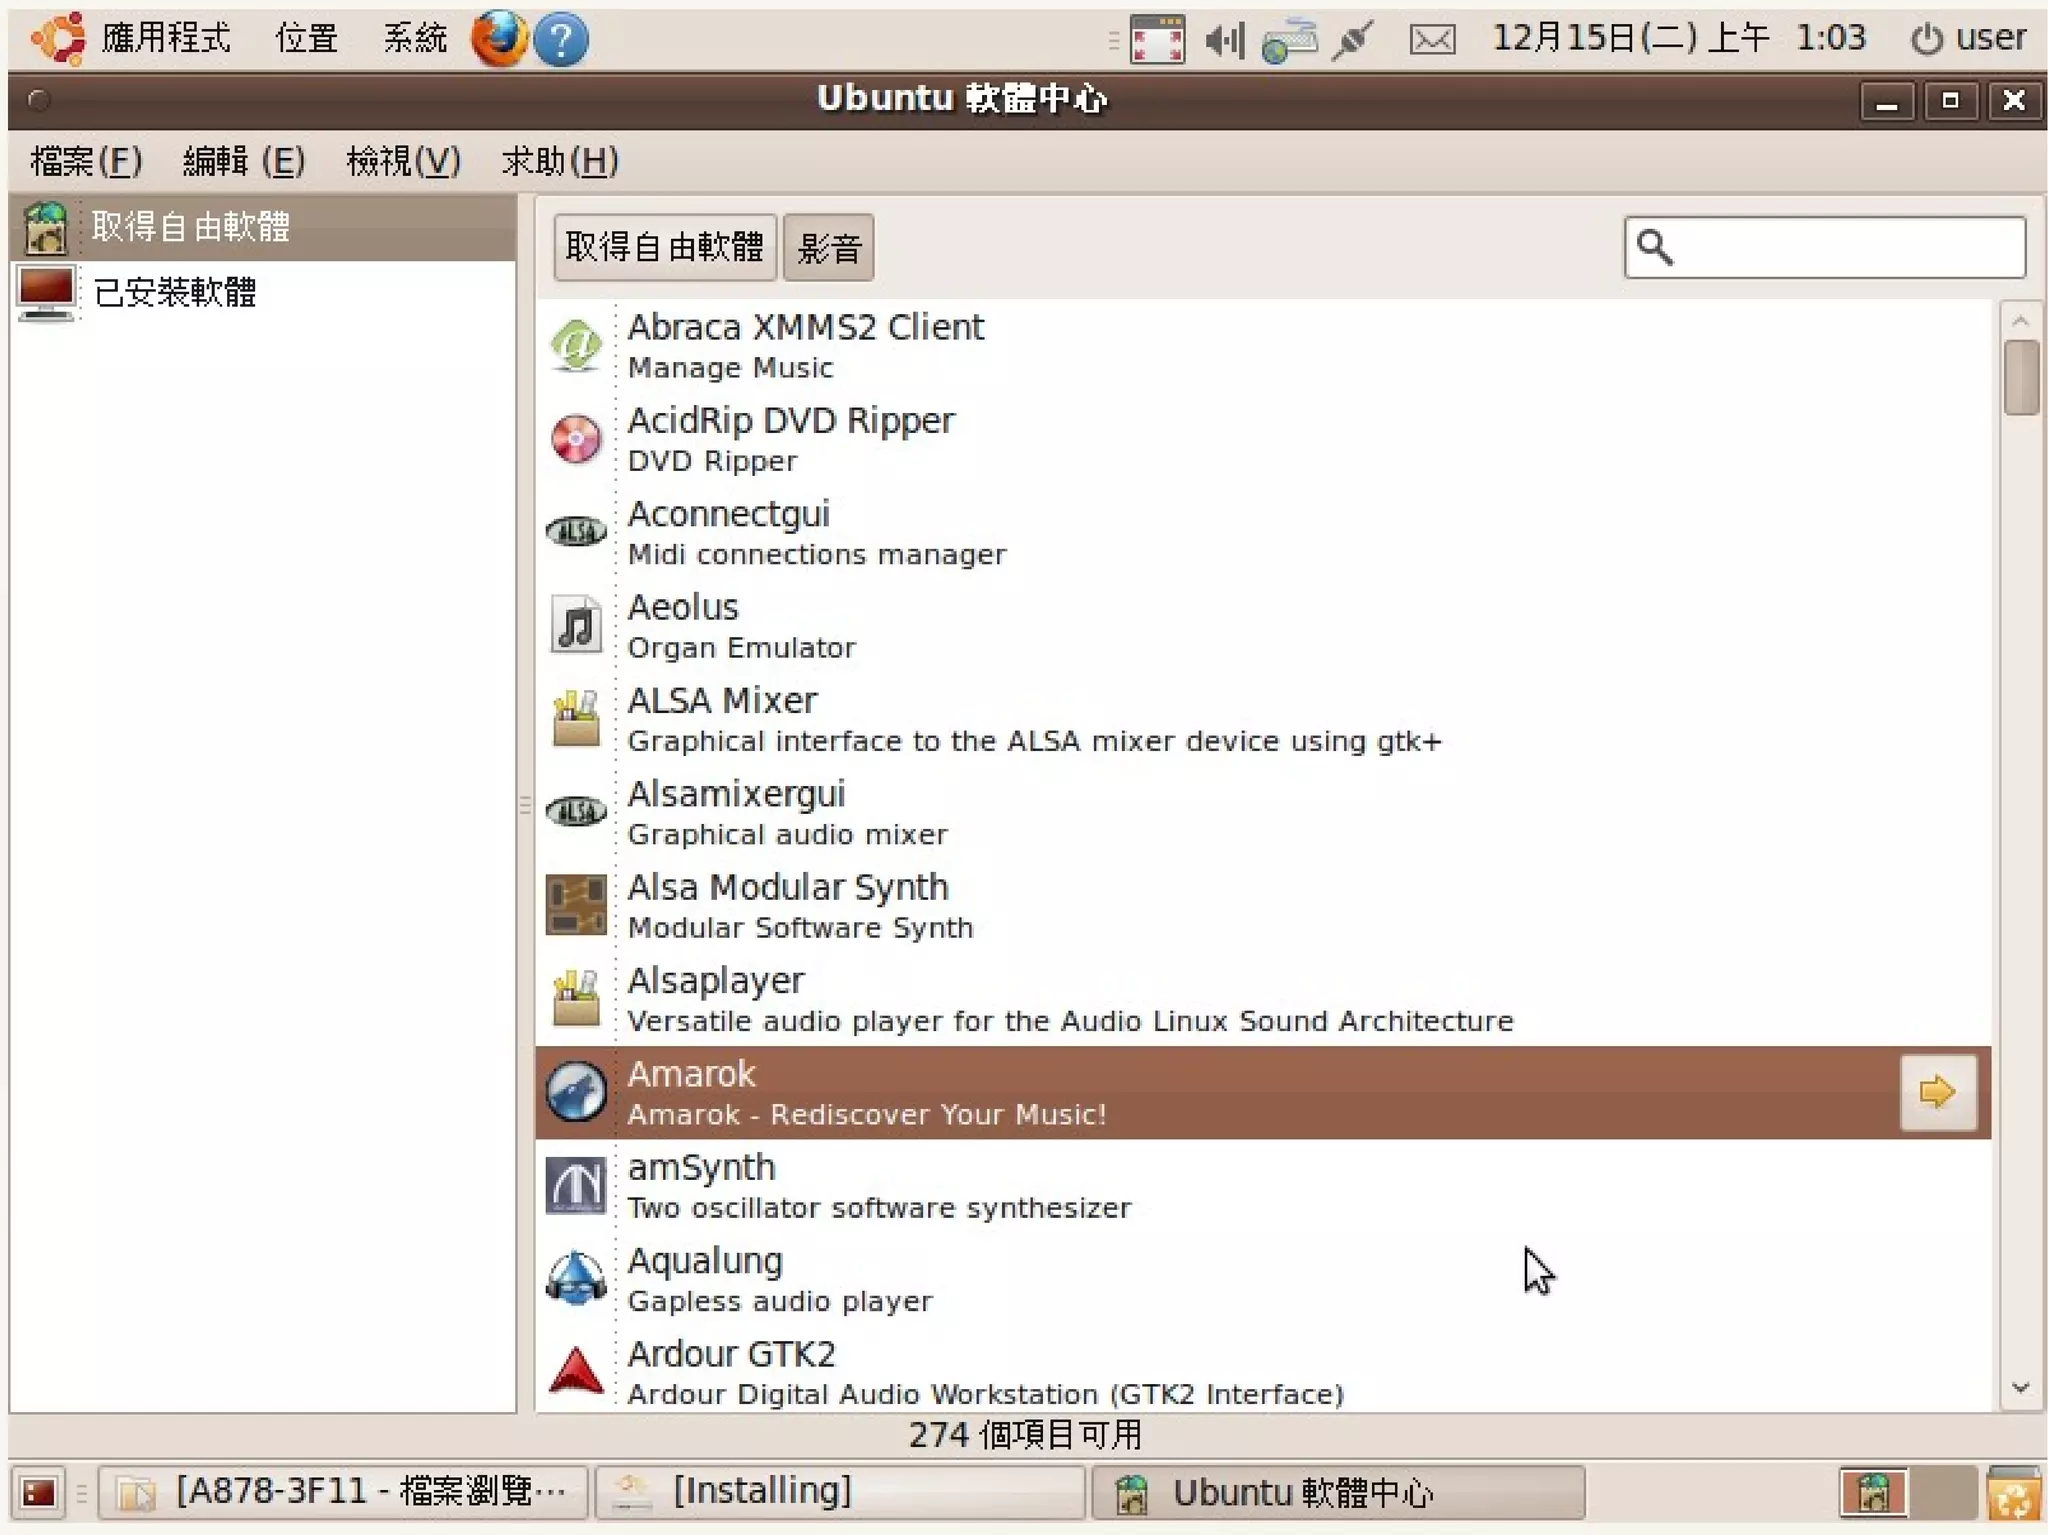Select the Aconnectgui row

[1263, 532]
